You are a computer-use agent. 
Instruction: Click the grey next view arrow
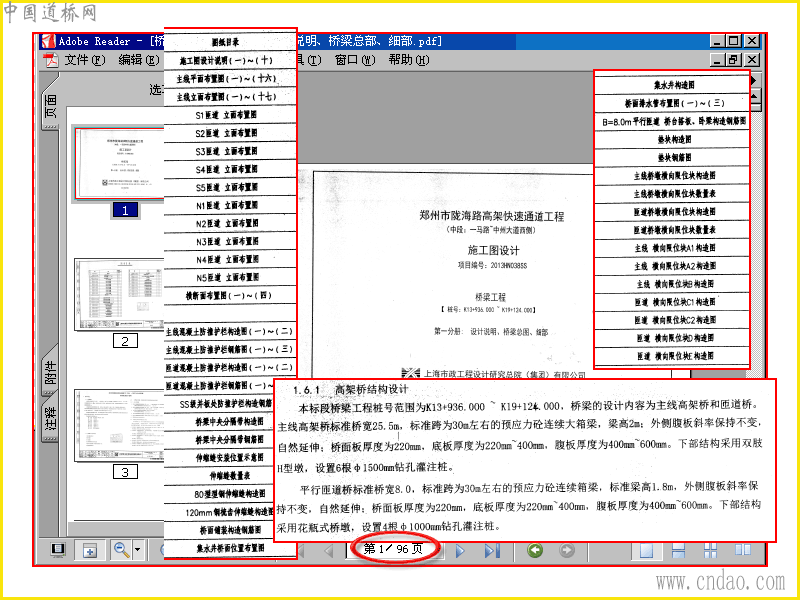point(566,550)
